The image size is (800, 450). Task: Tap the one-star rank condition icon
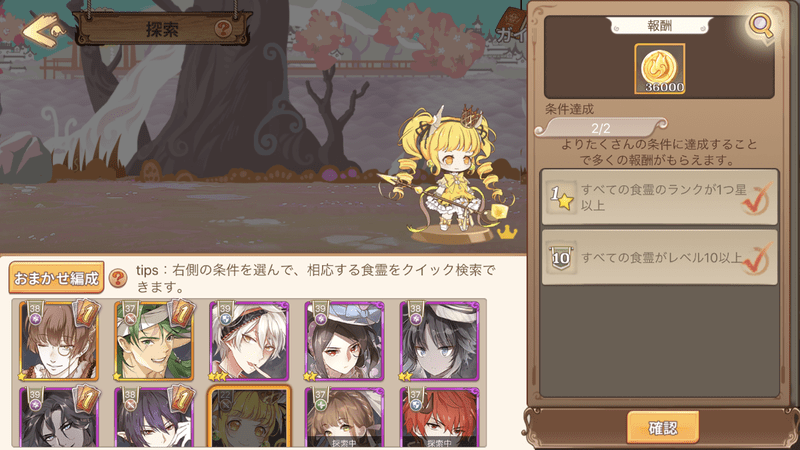[x=561, y=197]
